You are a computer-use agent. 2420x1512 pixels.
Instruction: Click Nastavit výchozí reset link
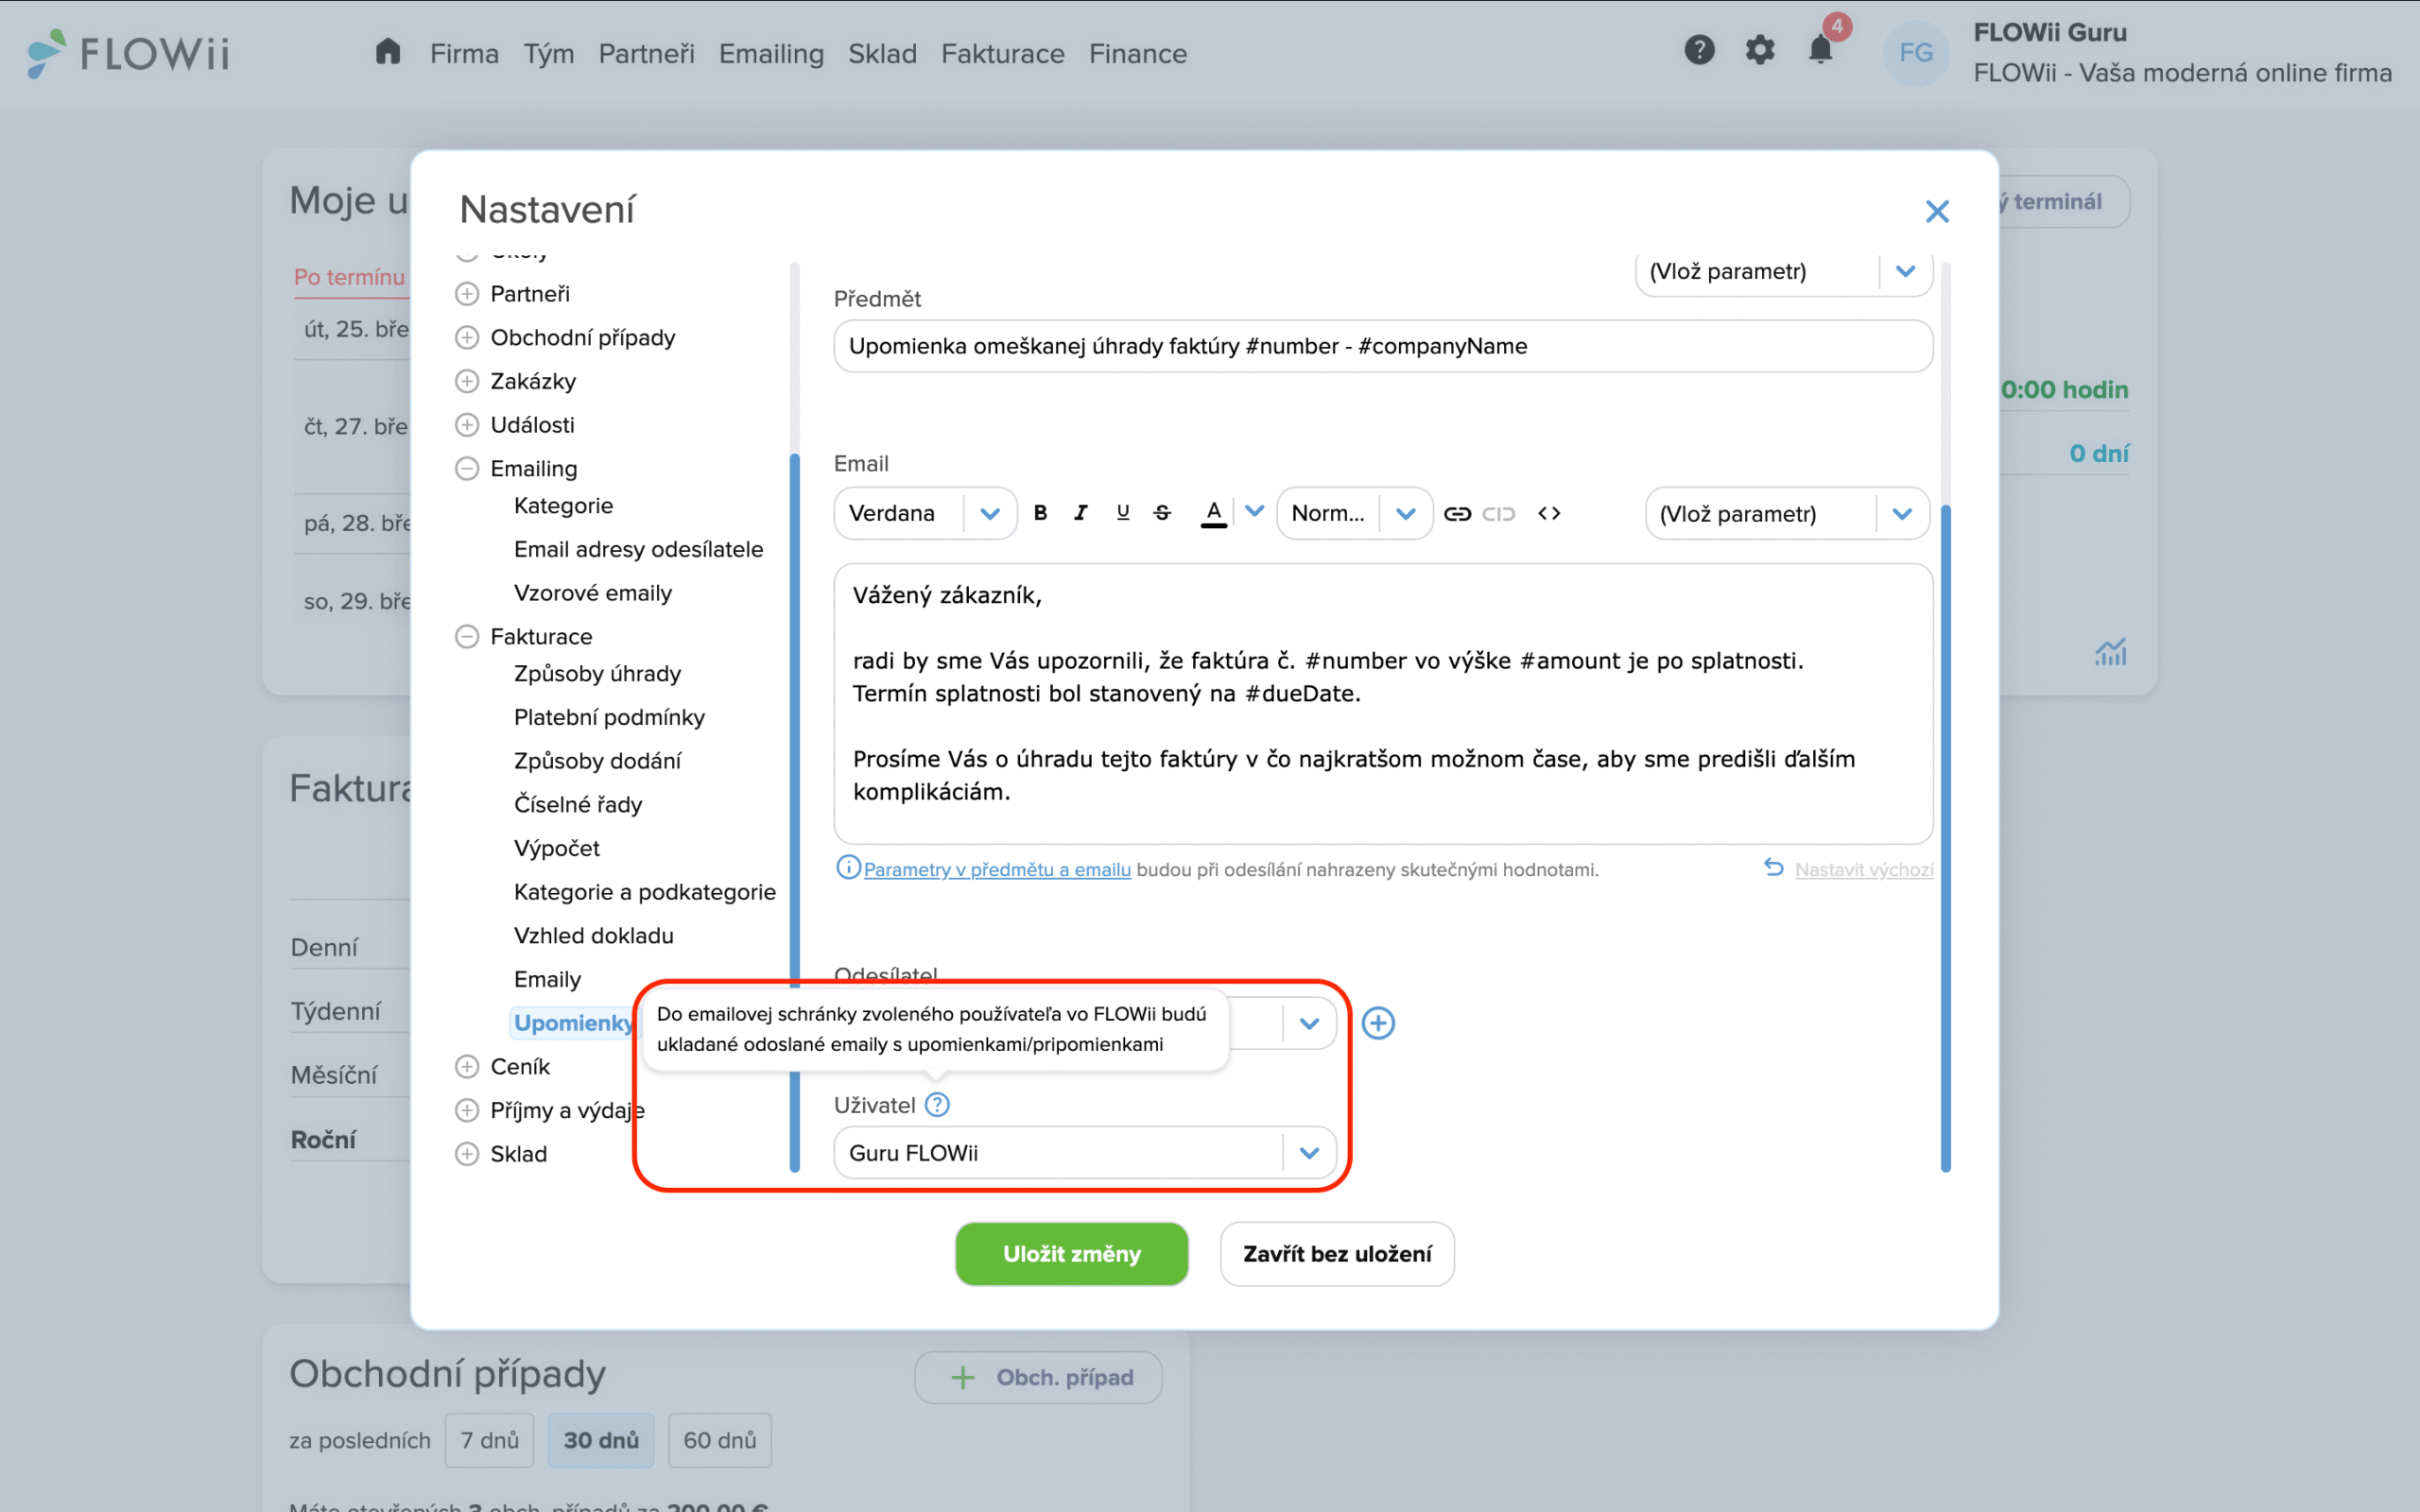click(1863, 869)
